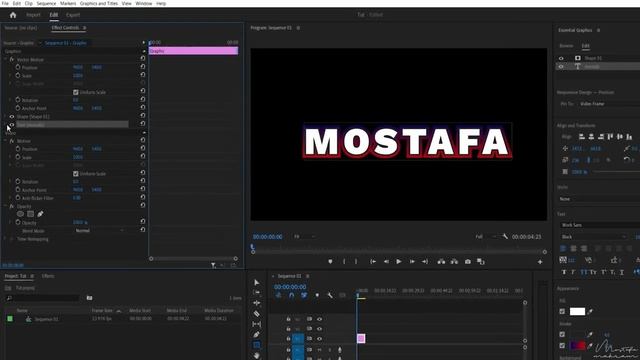This screenshot has width=640, height=360.
Task: Click the white fill color swatch
Action: [577, 311]
